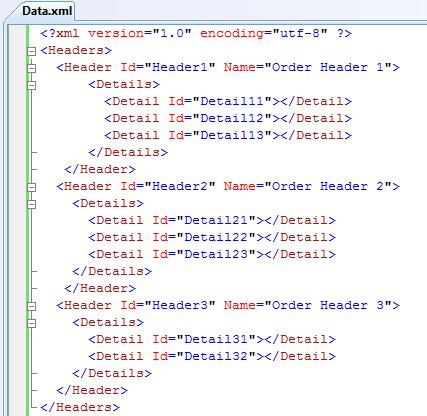Click the closing Headers tag
The width and height of the screenshot is (427, 416).
[80, 407]
